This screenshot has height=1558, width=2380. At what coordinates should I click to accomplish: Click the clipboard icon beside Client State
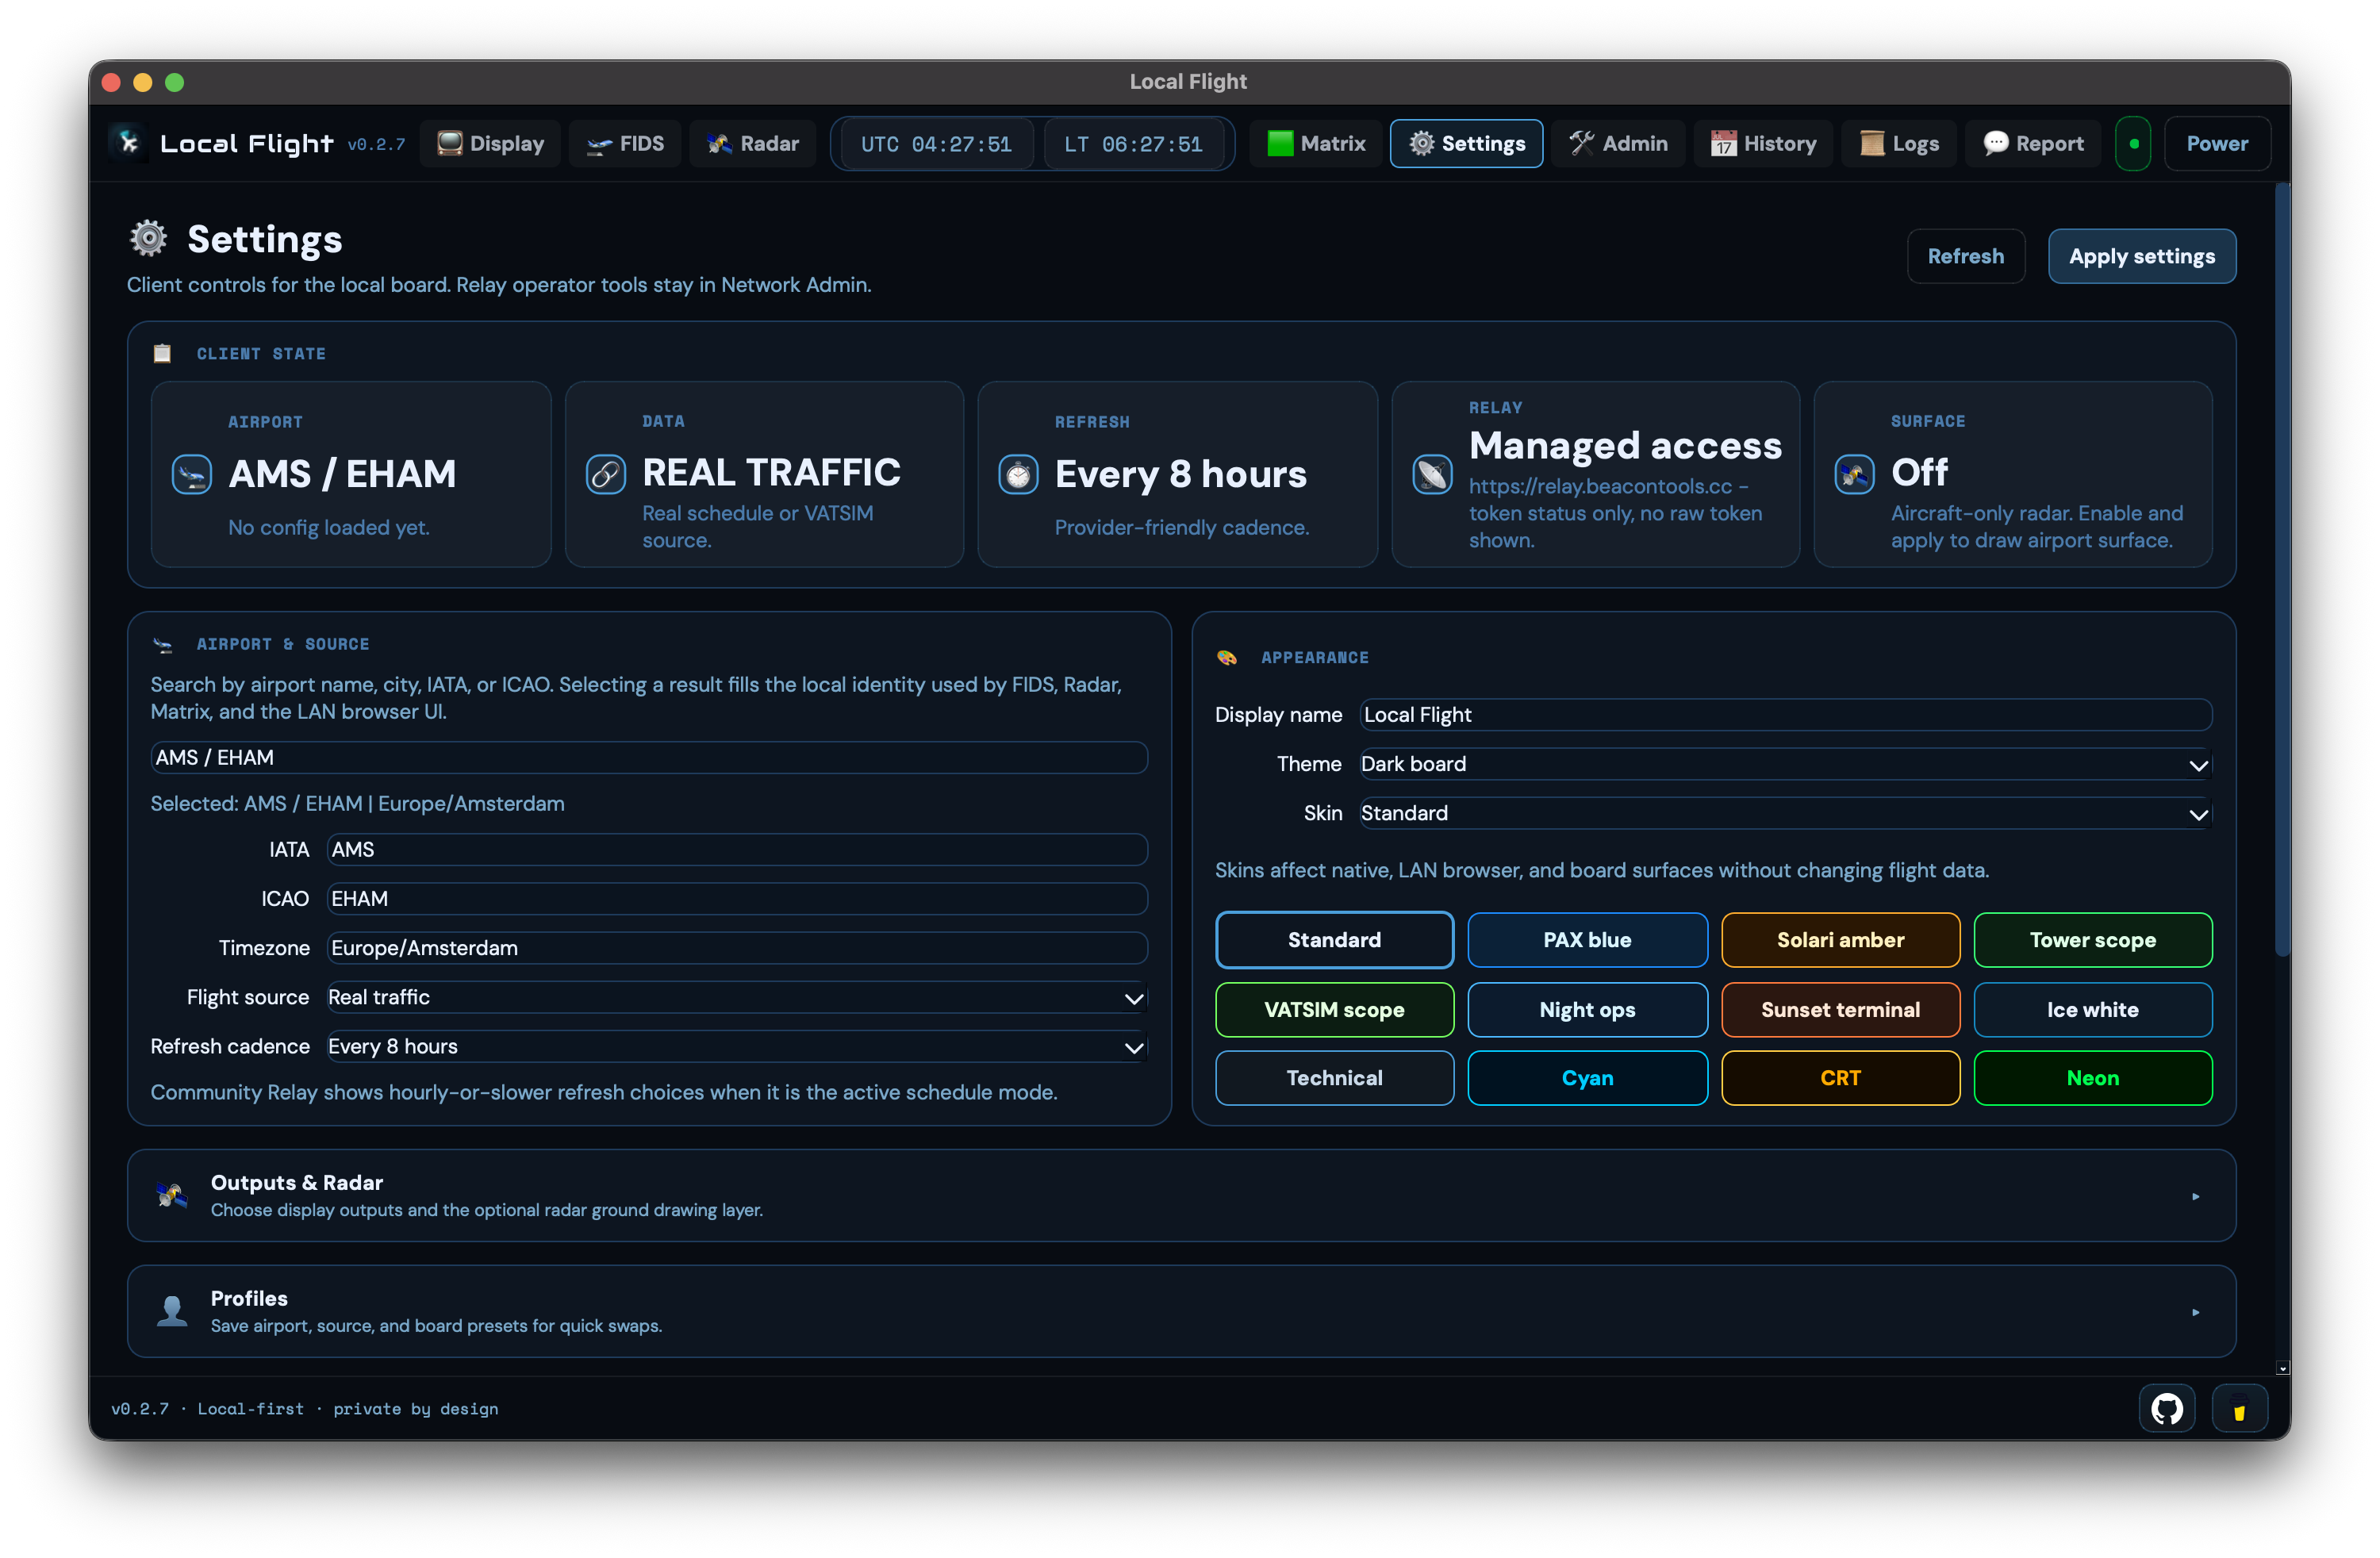point(162,353)
